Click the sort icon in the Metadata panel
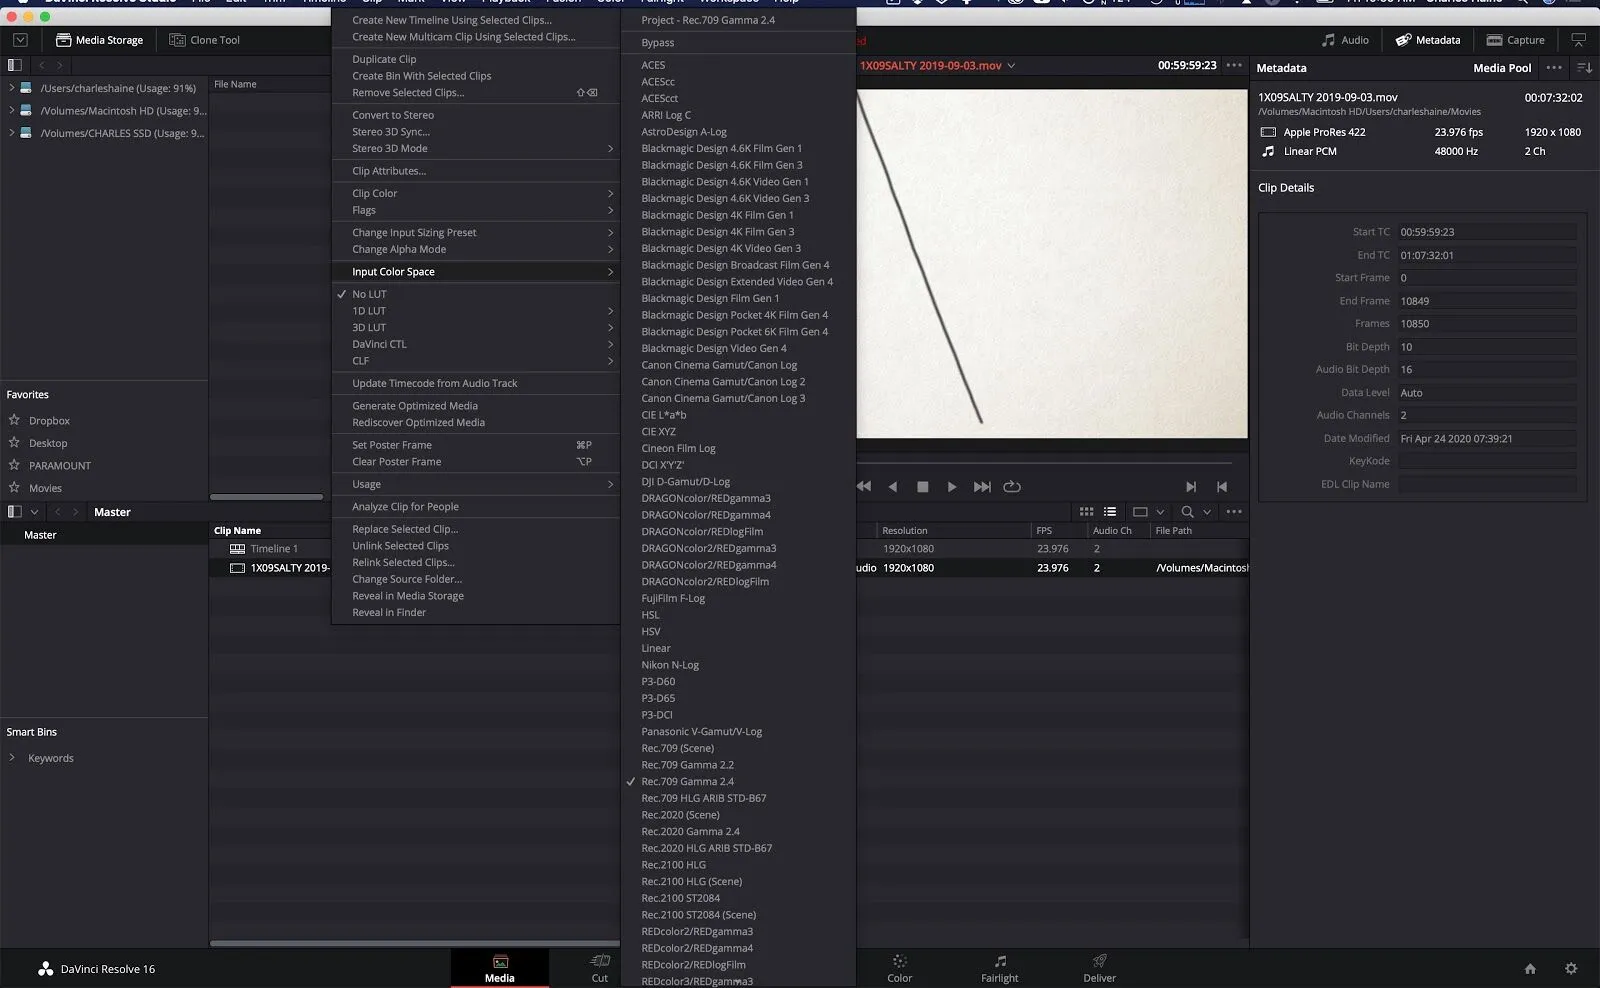1600x988 pixels. pos(1584,68)
